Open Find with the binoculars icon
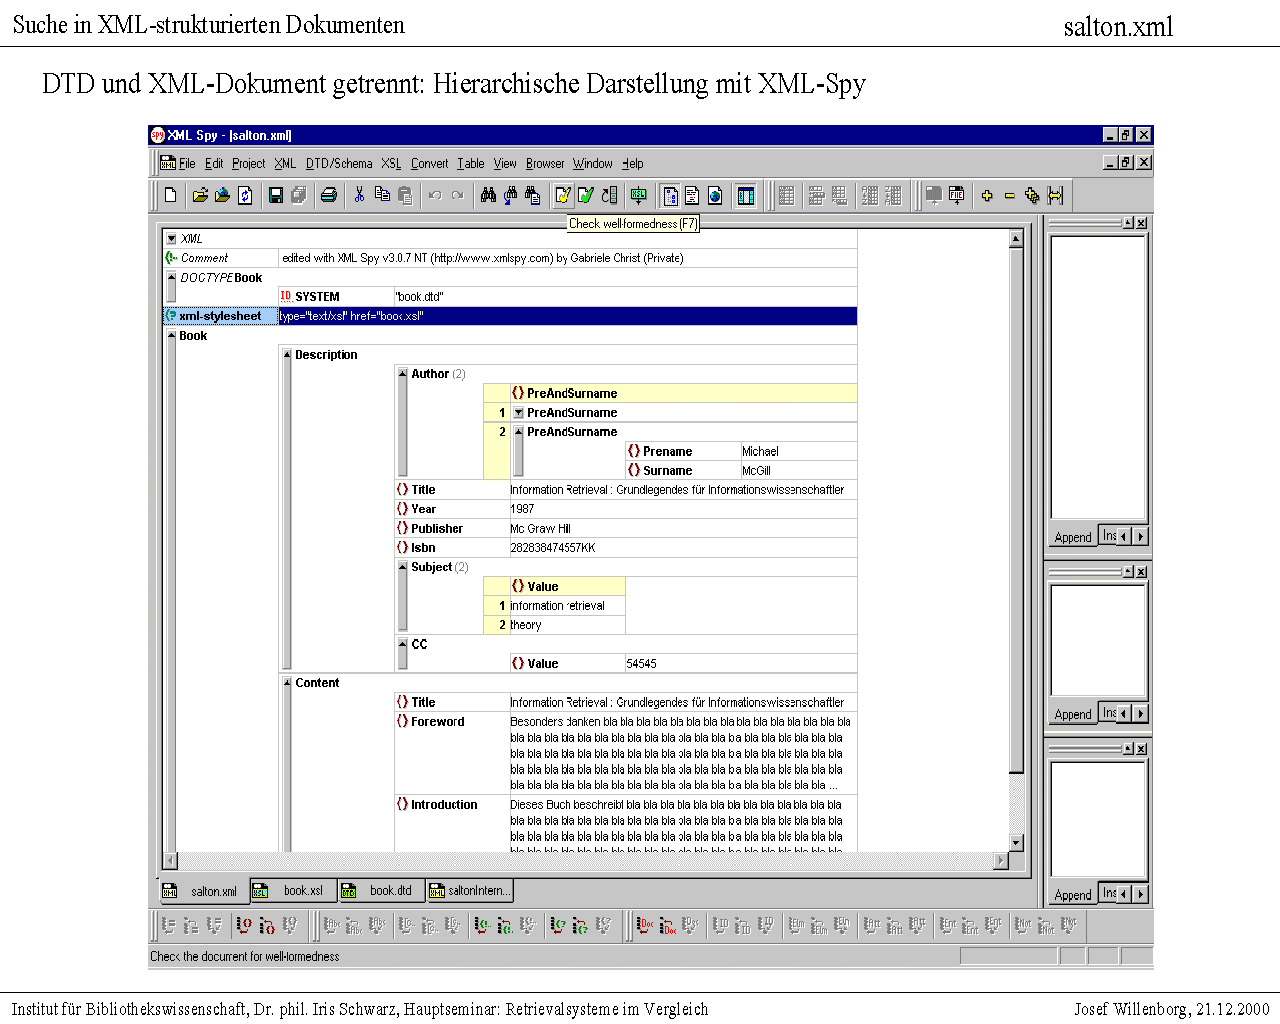 [488, 196]
